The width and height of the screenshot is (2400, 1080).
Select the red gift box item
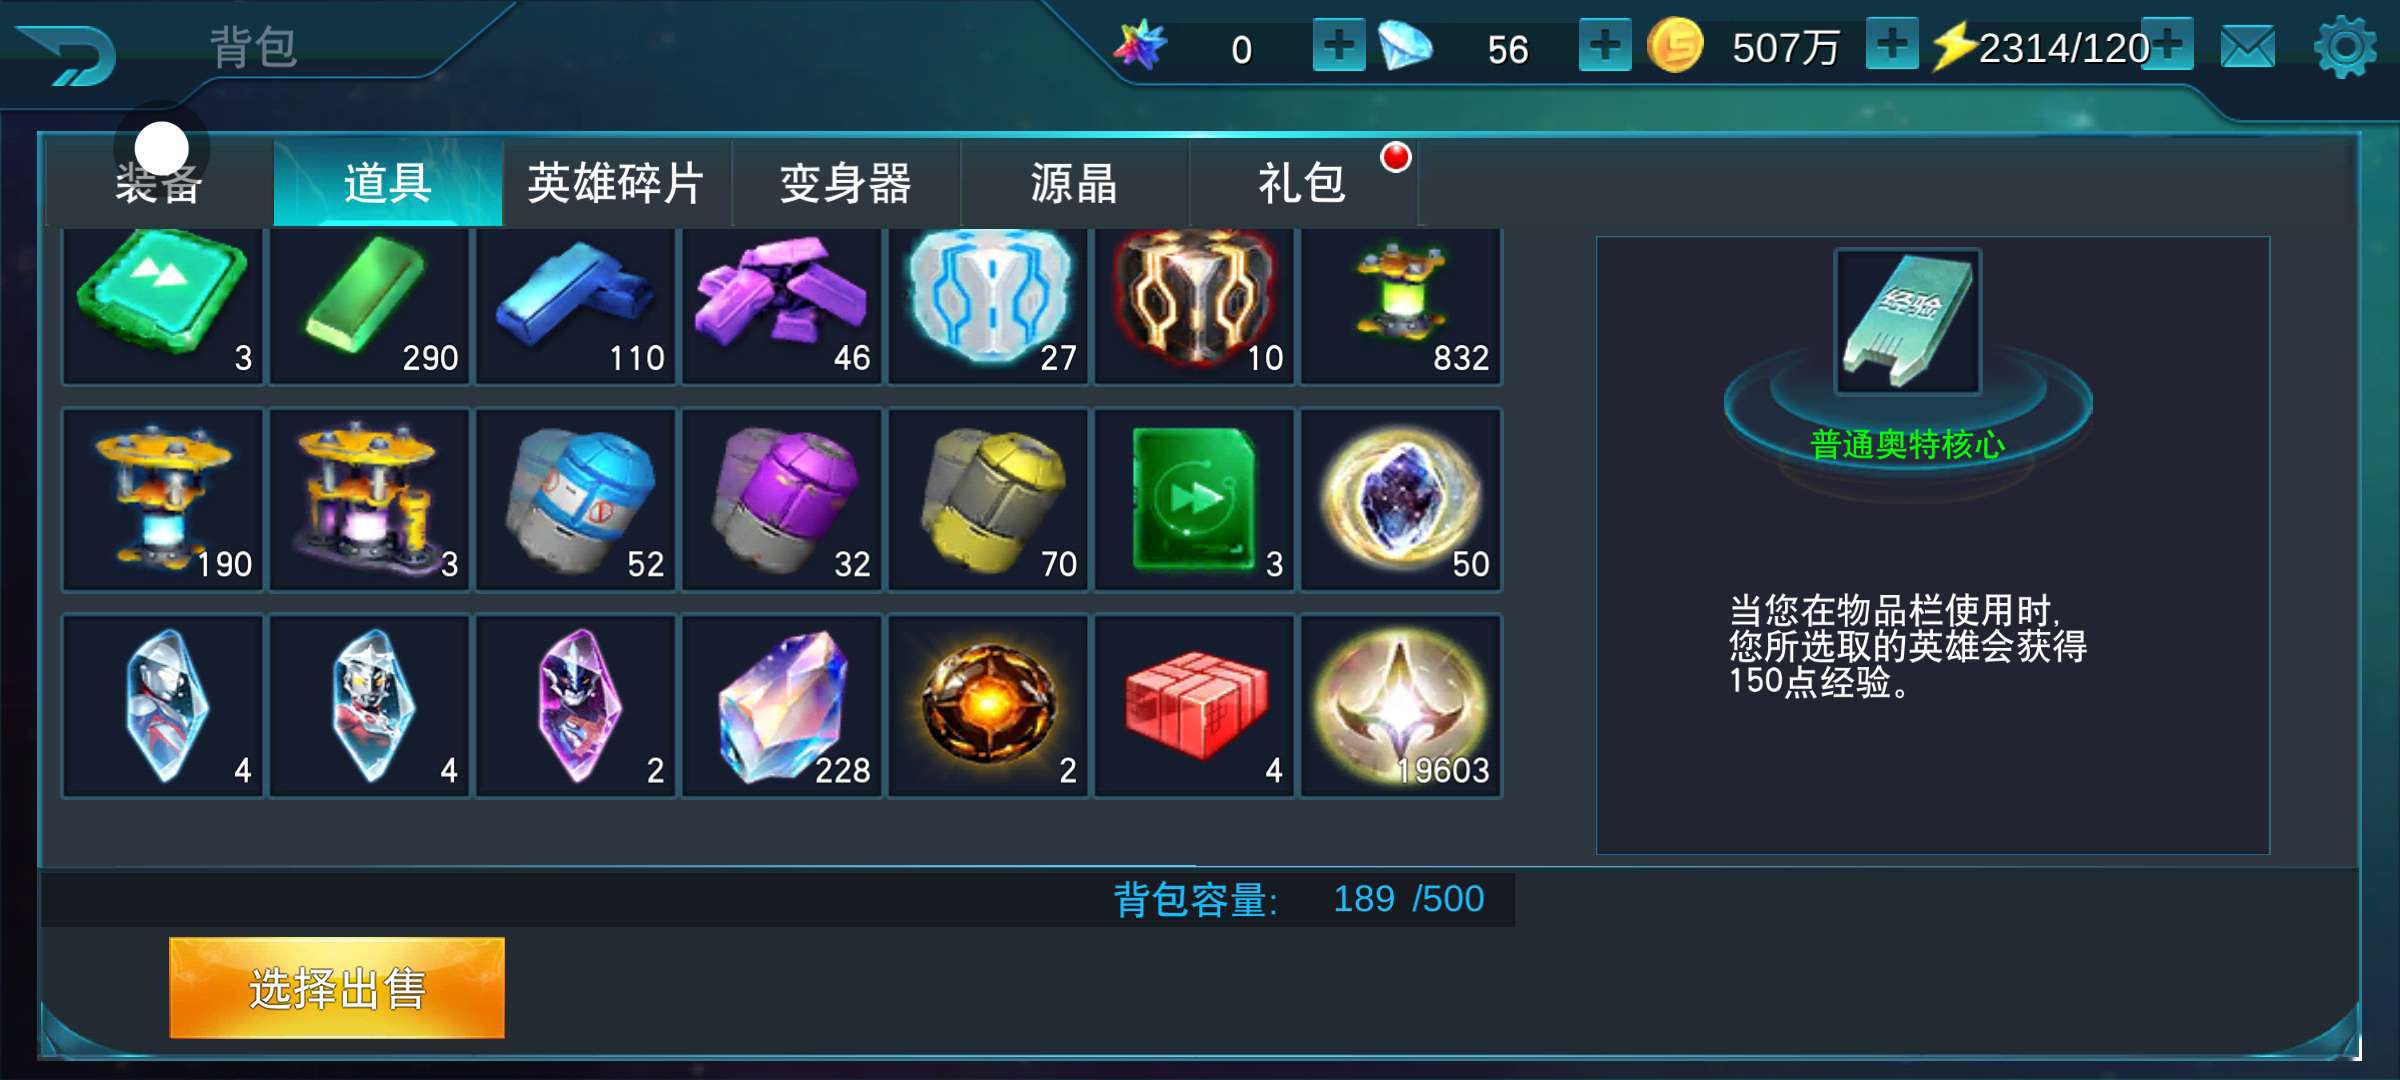(x=1194, y=706)
